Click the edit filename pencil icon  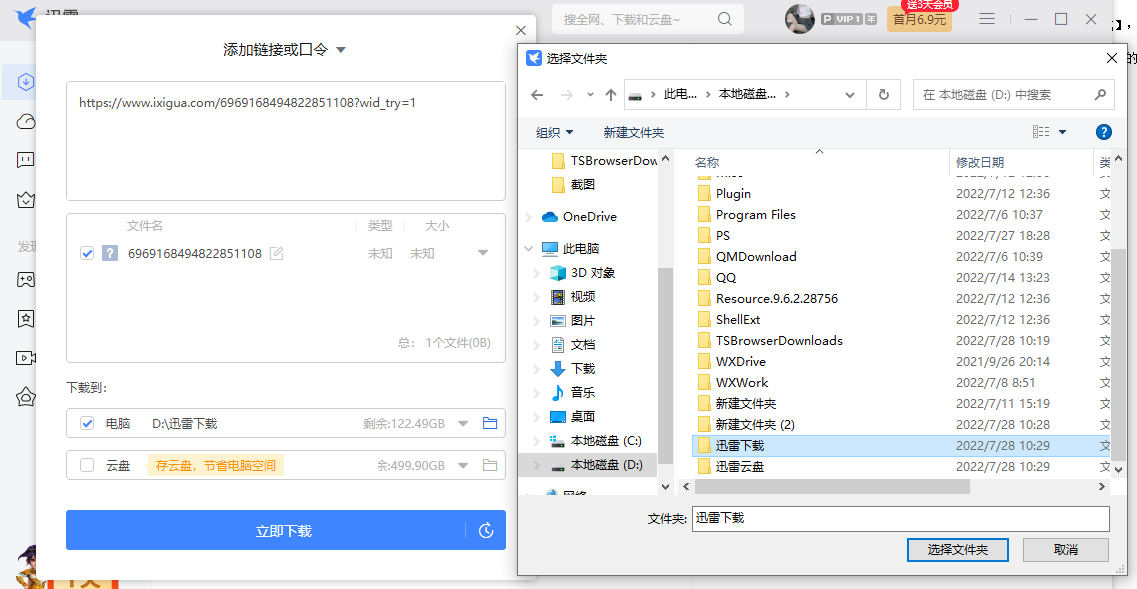pyautogui.click(x=277, y=254)
